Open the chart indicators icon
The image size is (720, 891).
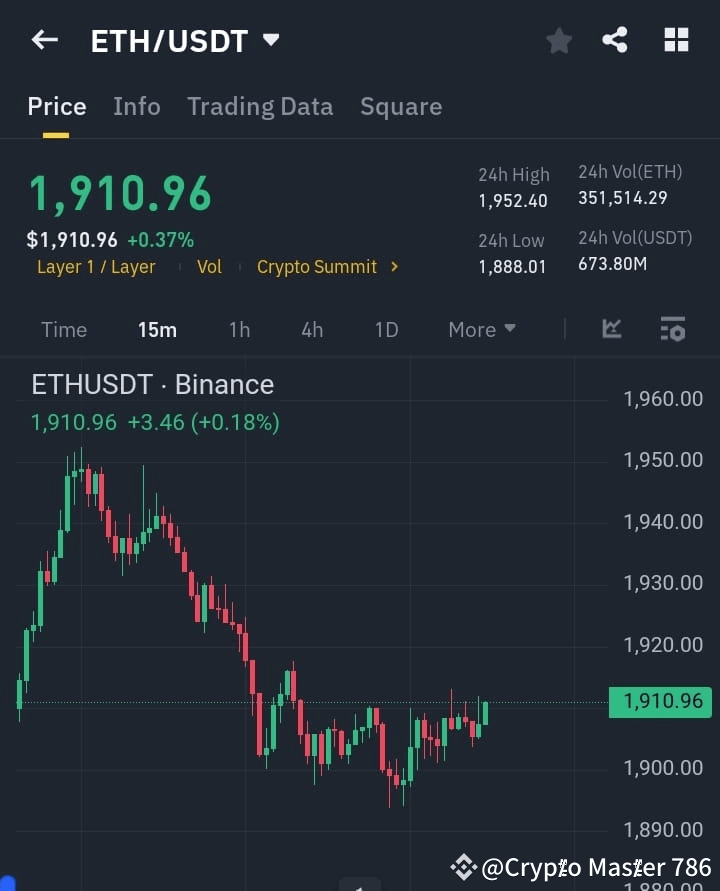tap(610, 329)
